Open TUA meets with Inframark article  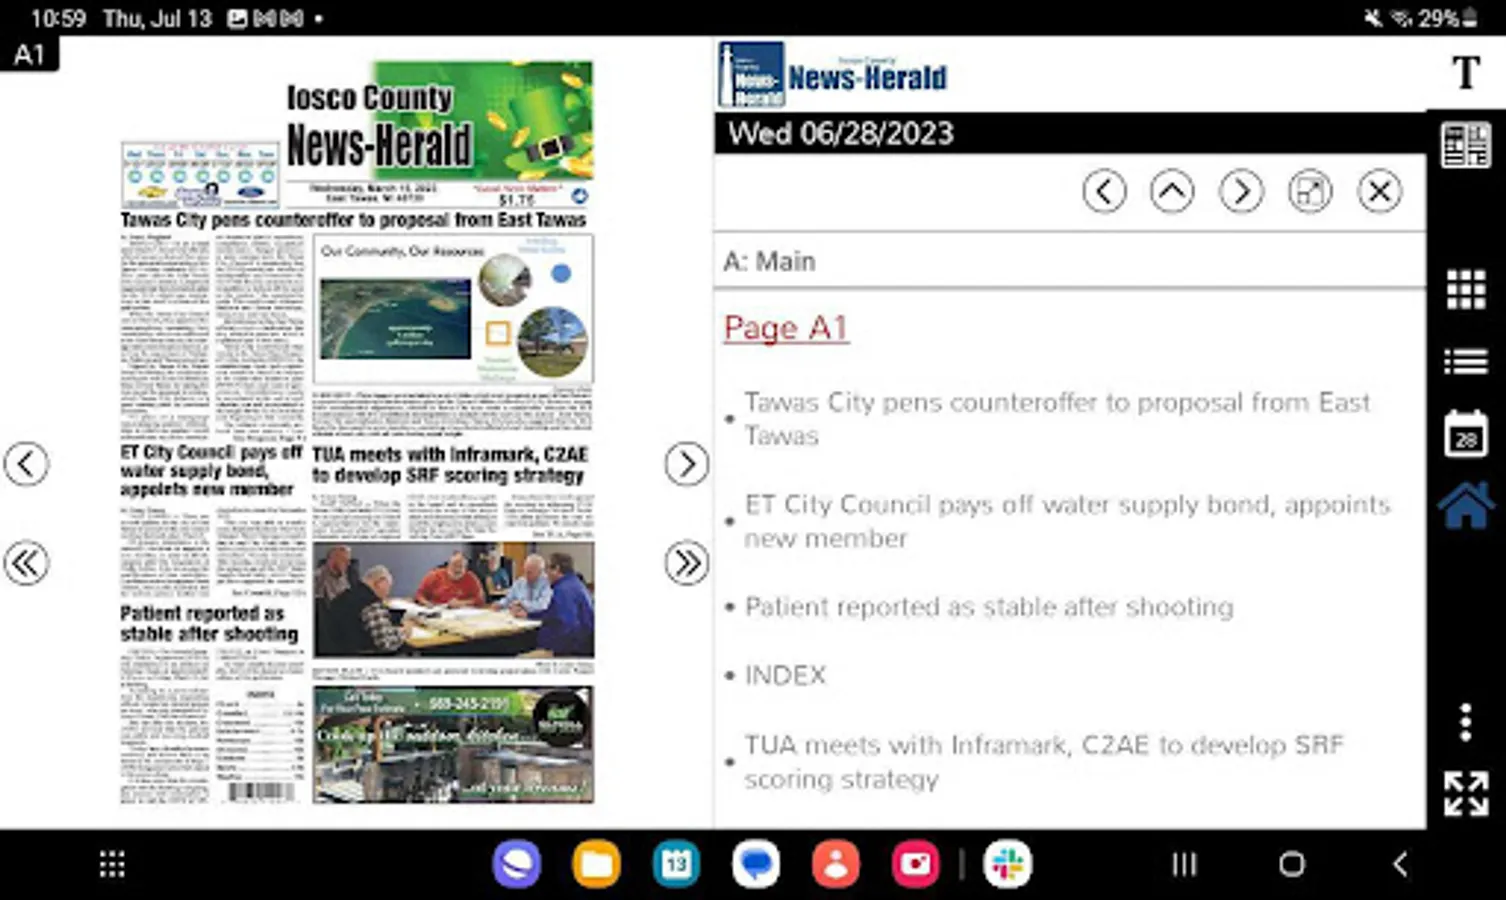pyautogui.click(x=1044, y=761)
